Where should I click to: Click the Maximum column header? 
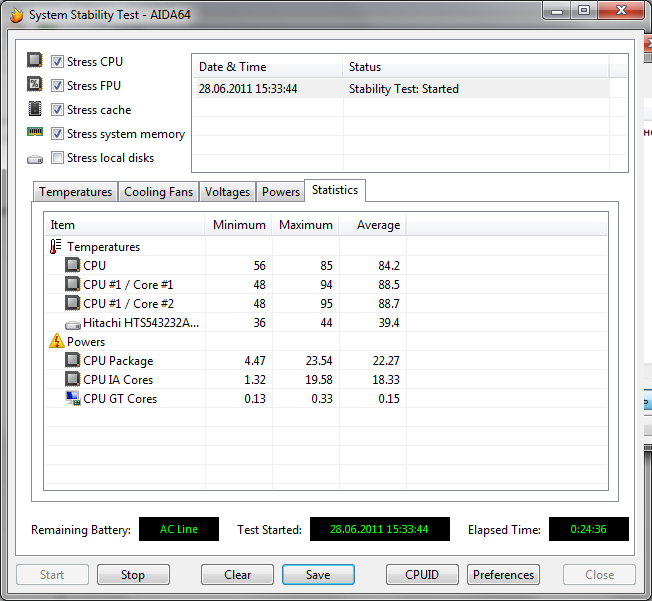coord(305,225)
